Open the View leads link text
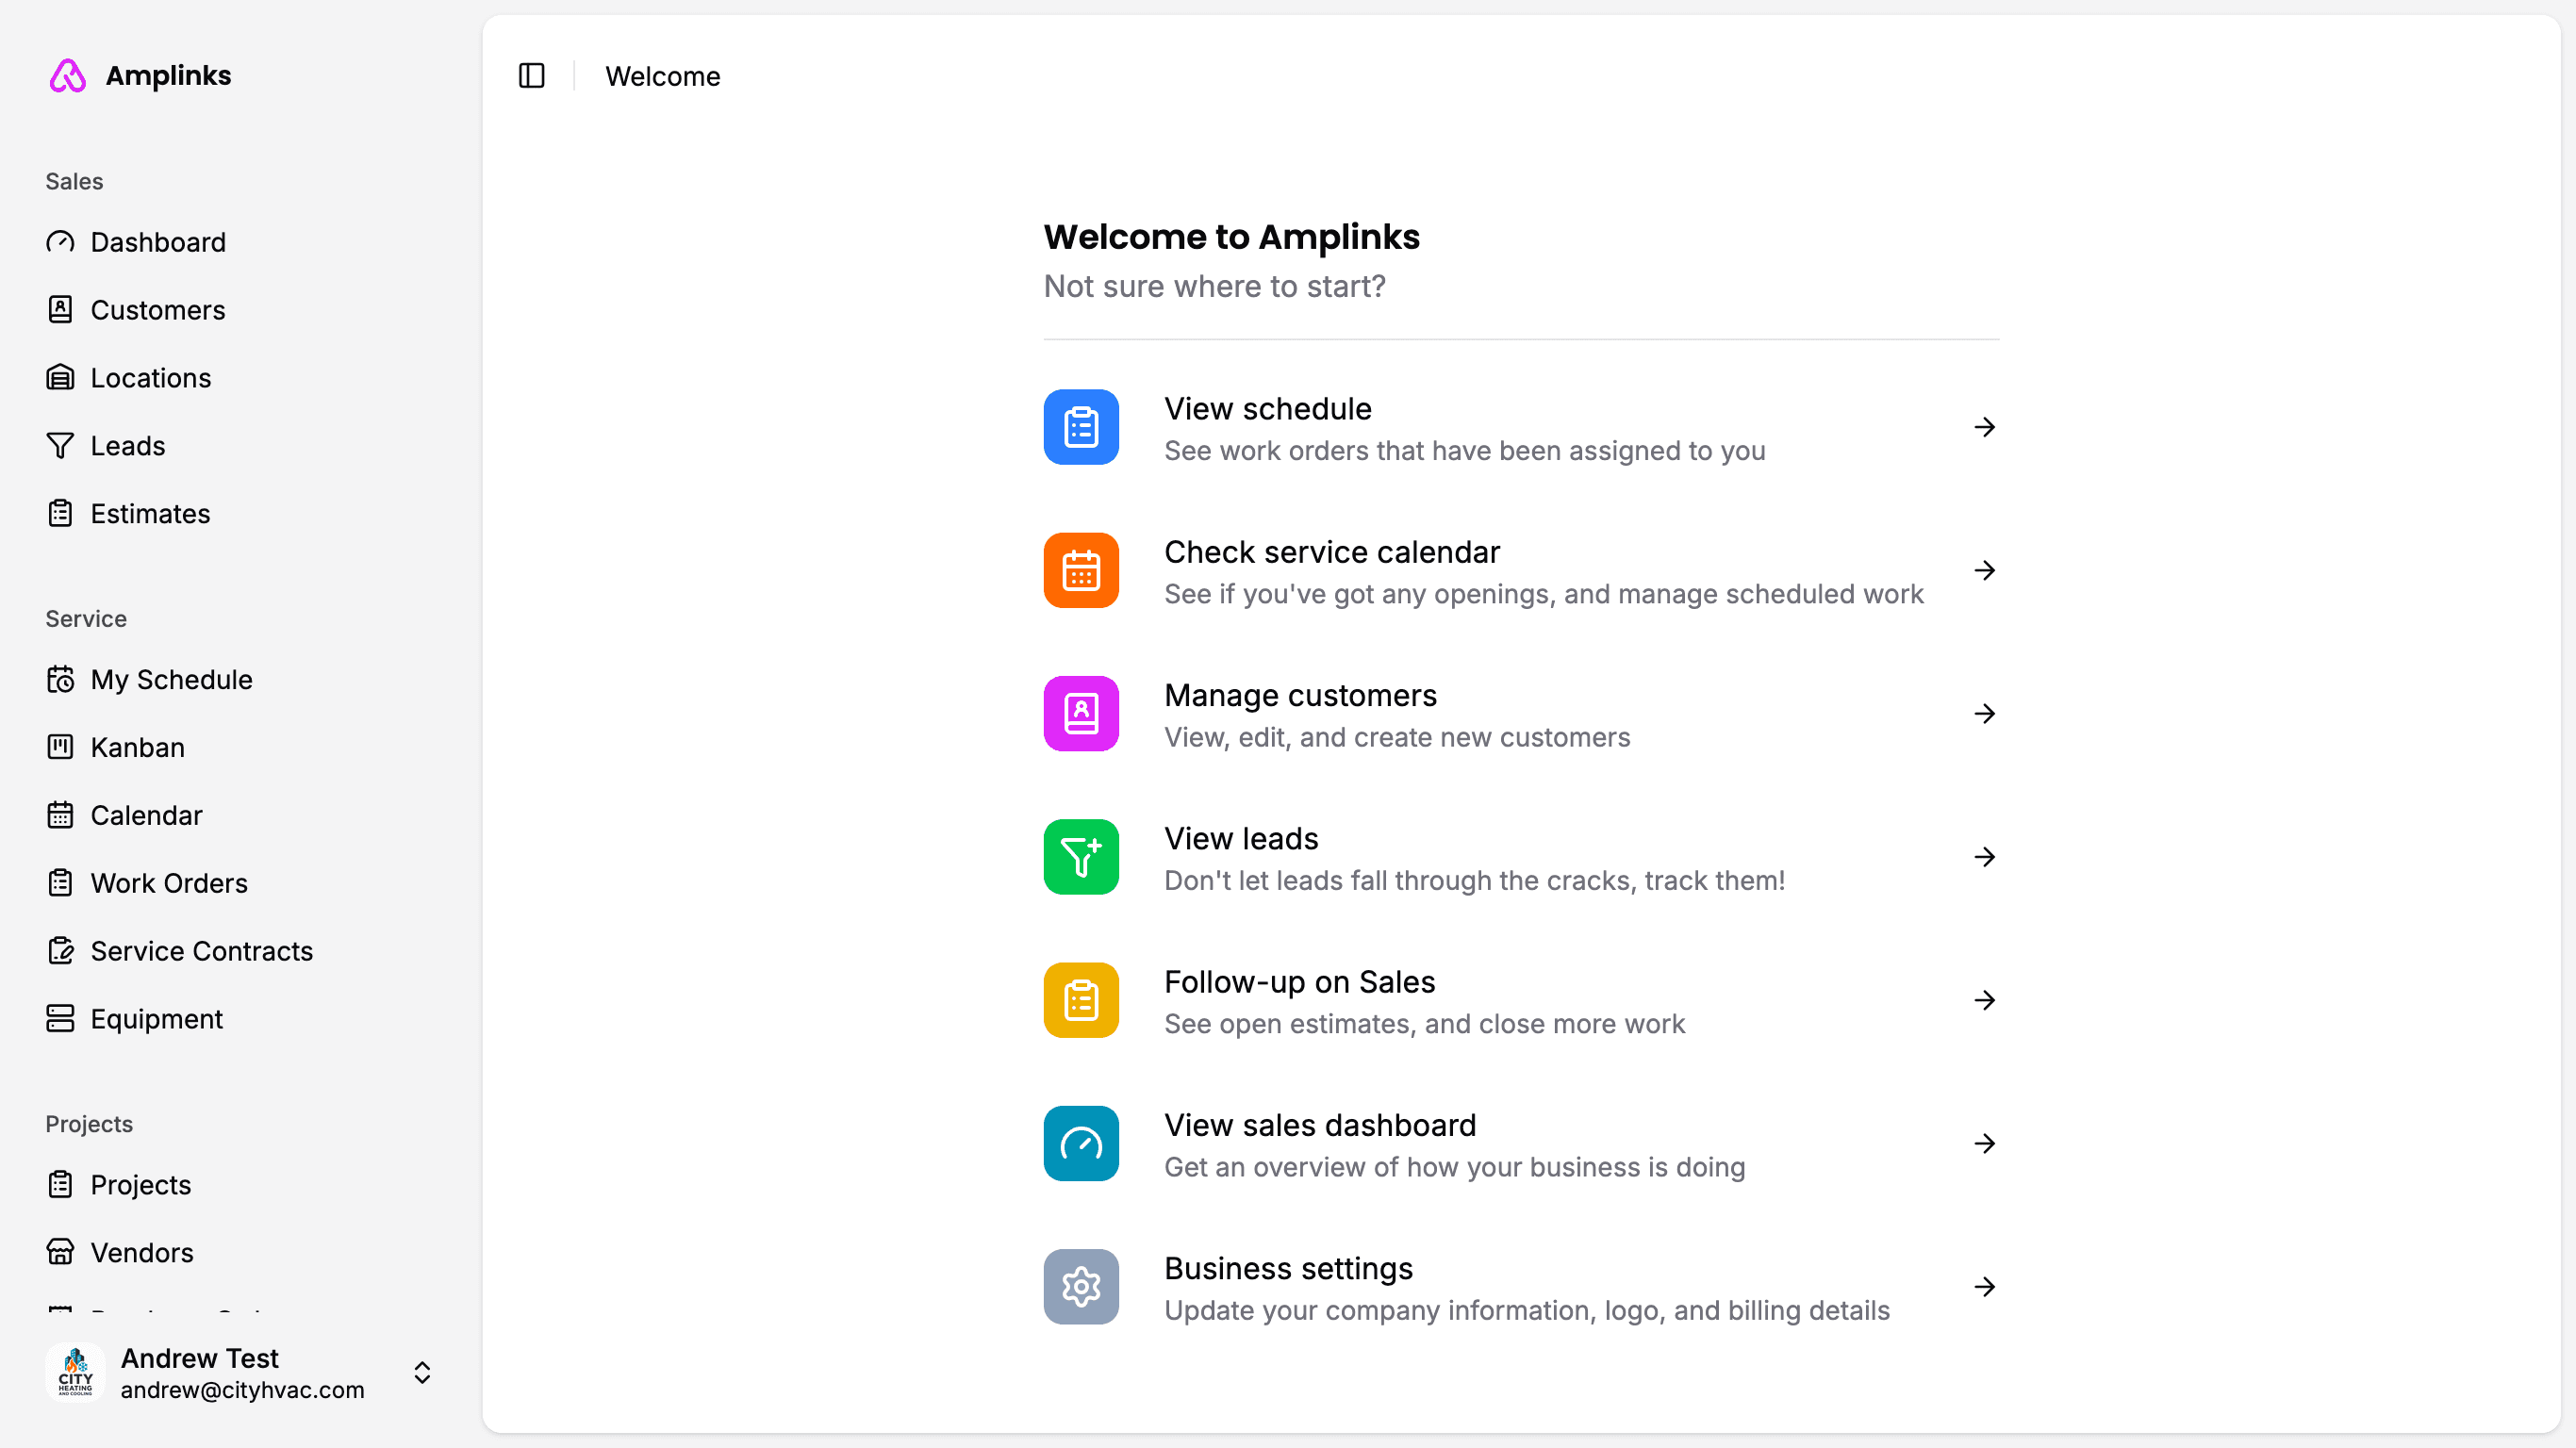The height and width of the screenshot is (1448, 2576). click(1240, 838)
